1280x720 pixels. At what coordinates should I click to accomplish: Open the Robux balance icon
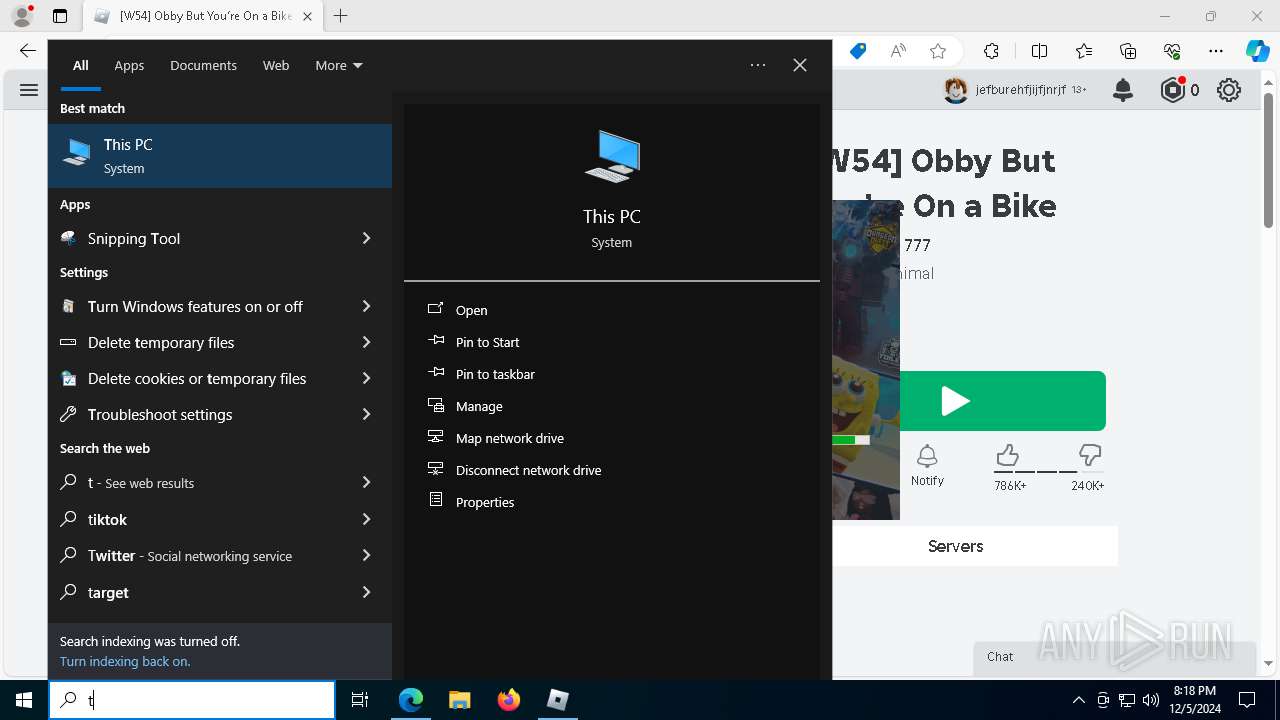[1173, 90]
